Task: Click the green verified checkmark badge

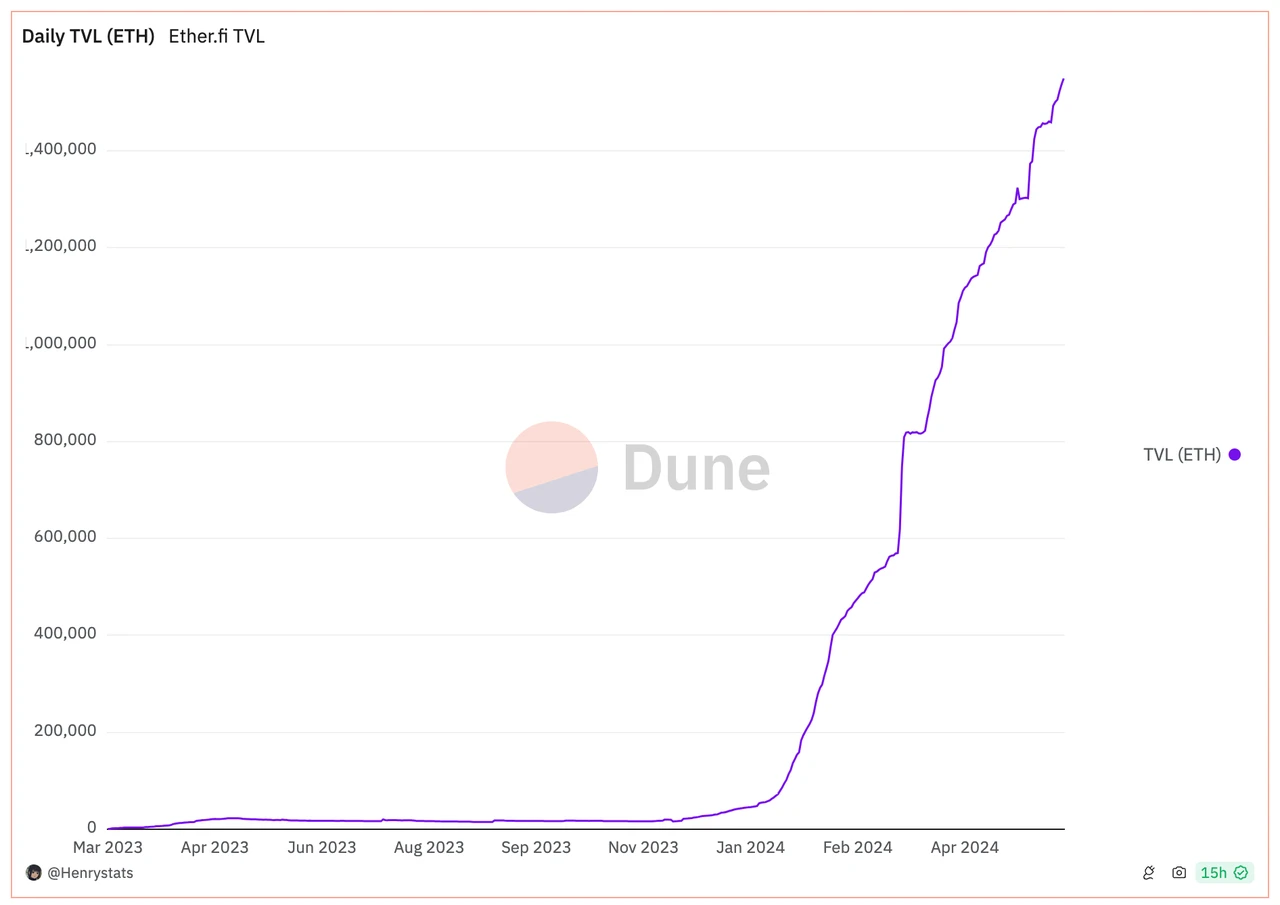Action: tap(1241, 873)
